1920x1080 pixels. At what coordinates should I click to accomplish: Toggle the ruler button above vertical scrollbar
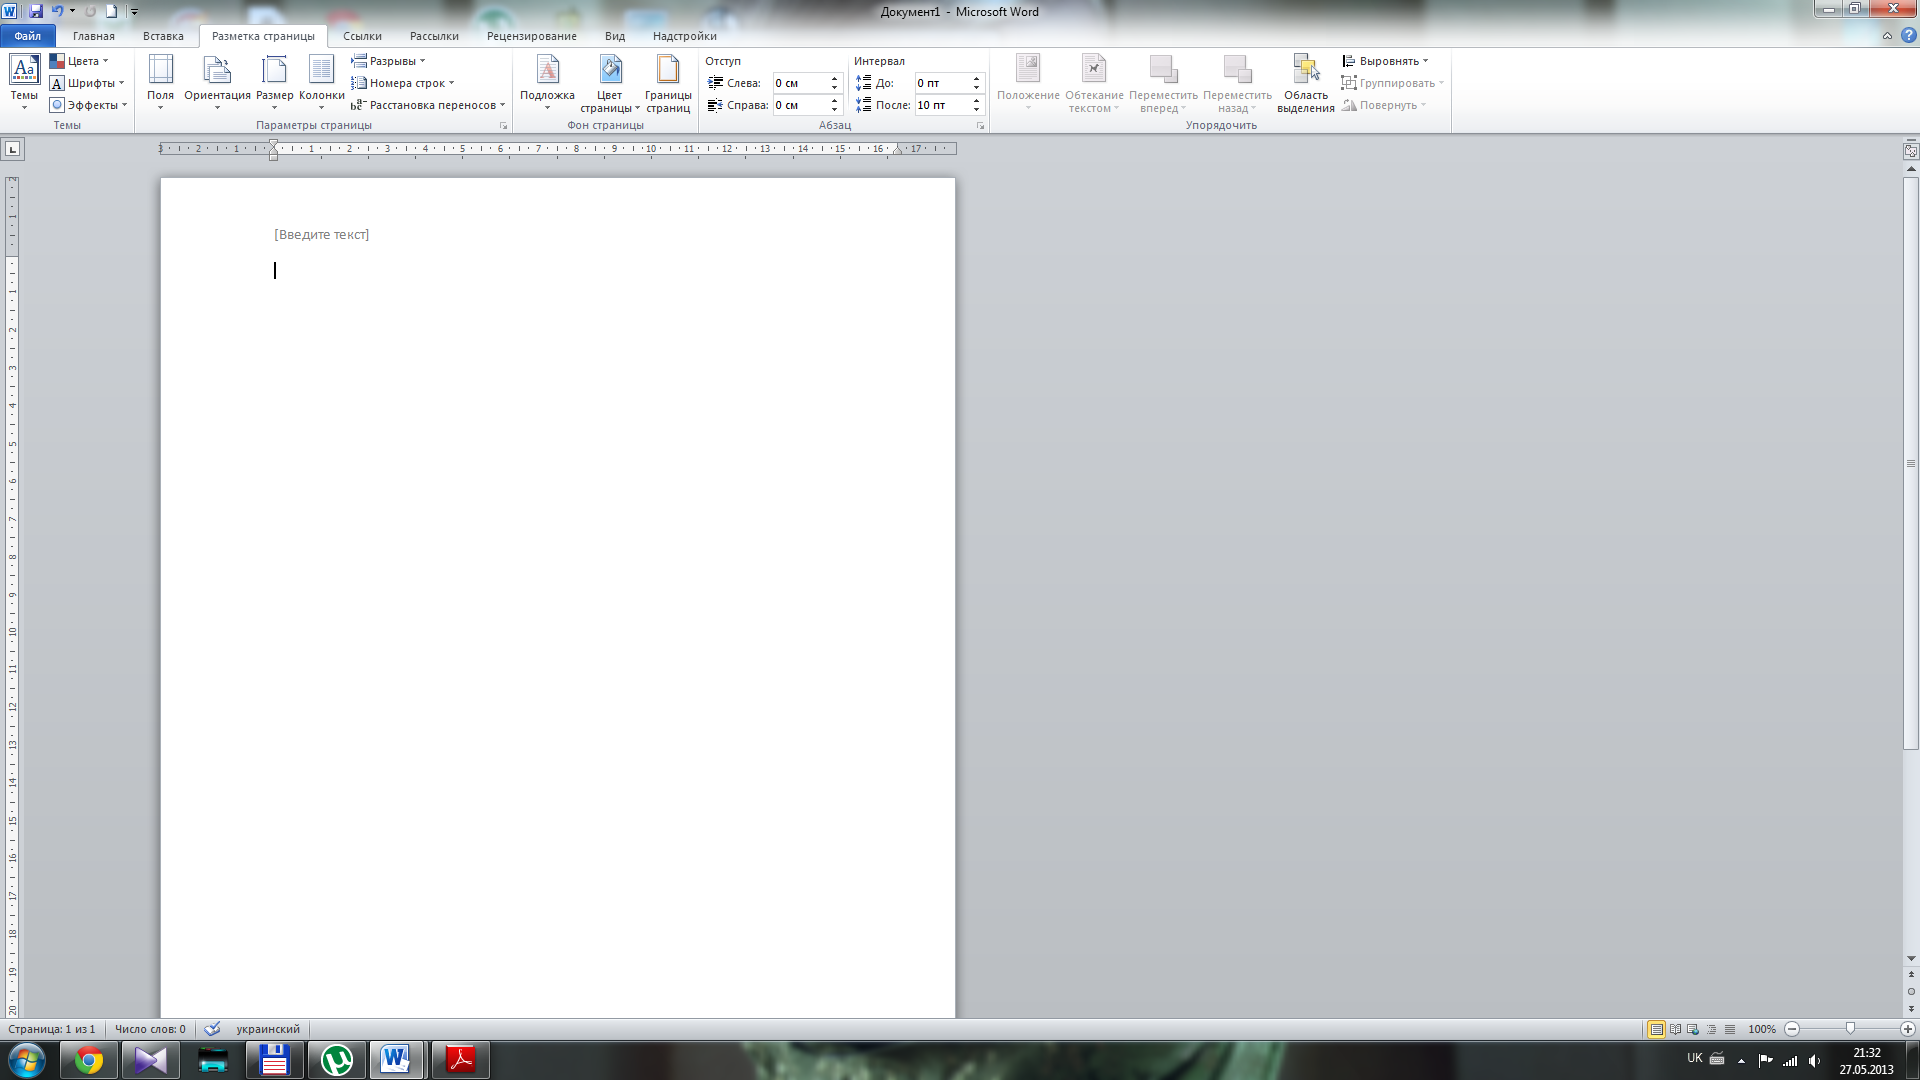[1911, 151]
